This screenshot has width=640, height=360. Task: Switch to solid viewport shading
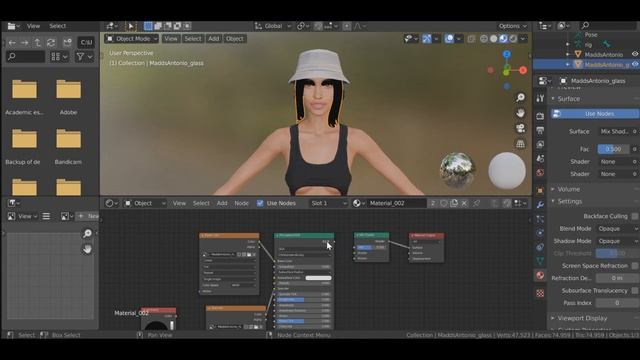(493, 39)
